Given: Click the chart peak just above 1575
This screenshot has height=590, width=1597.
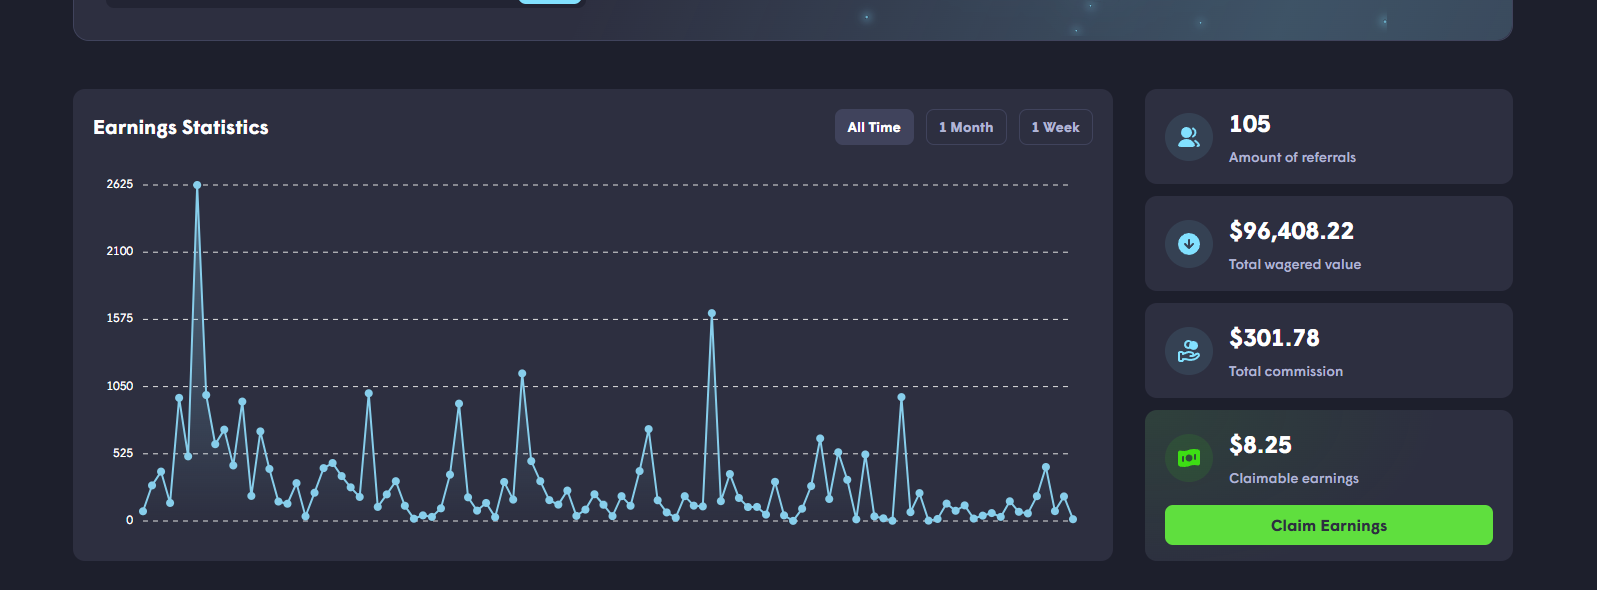Looking at the screenshot, I should click(x=712, y=313).
